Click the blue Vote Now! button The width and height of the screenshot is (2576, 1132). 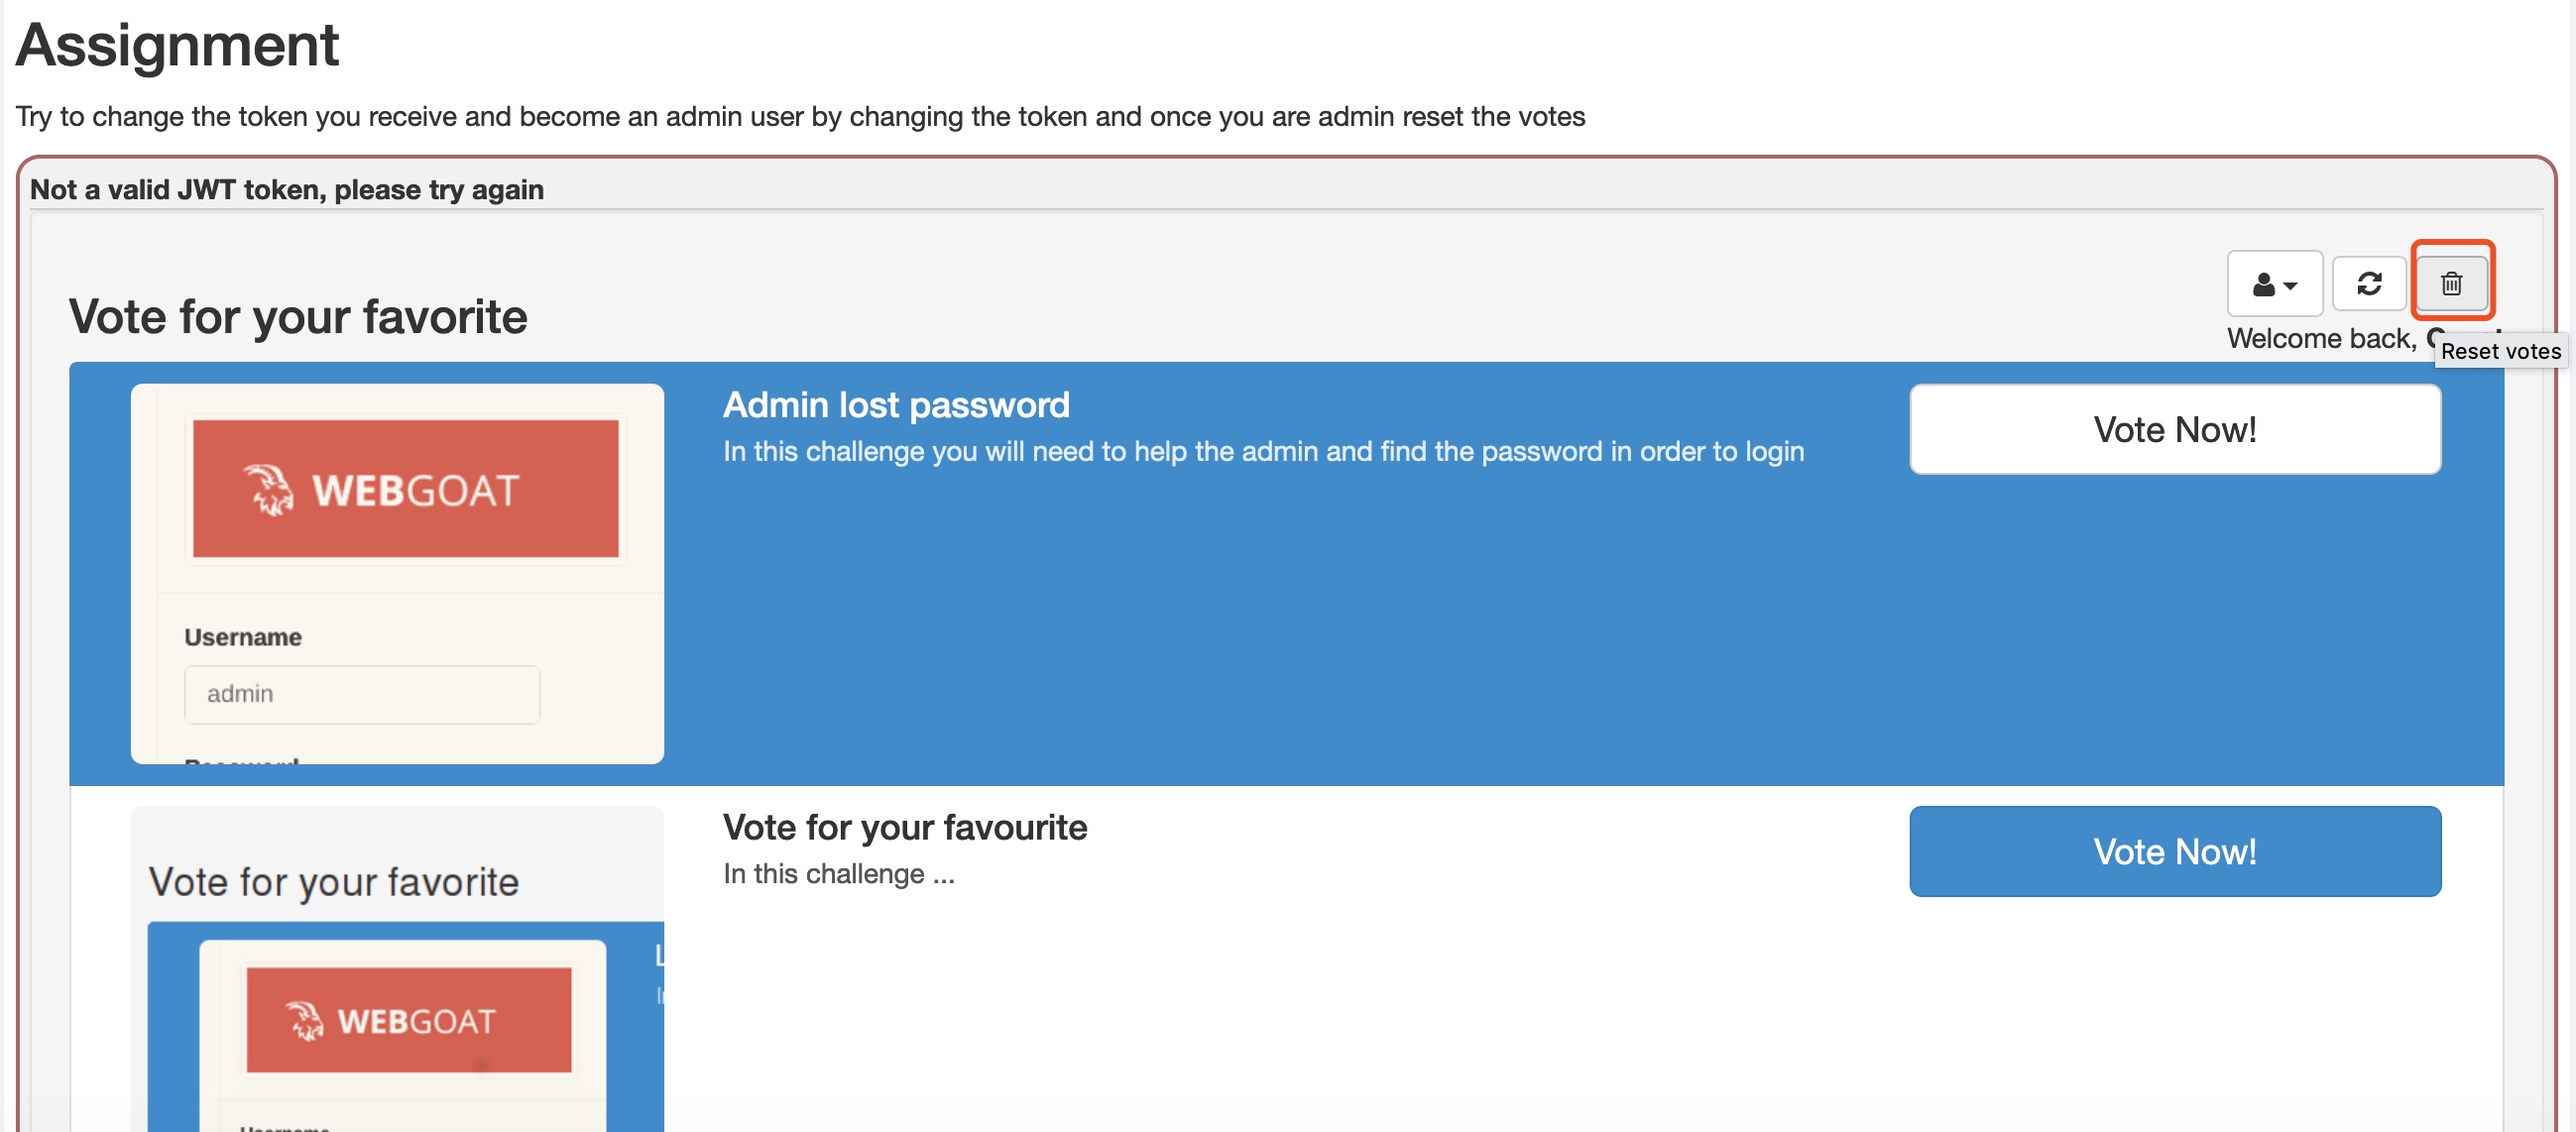[2175, 852]
